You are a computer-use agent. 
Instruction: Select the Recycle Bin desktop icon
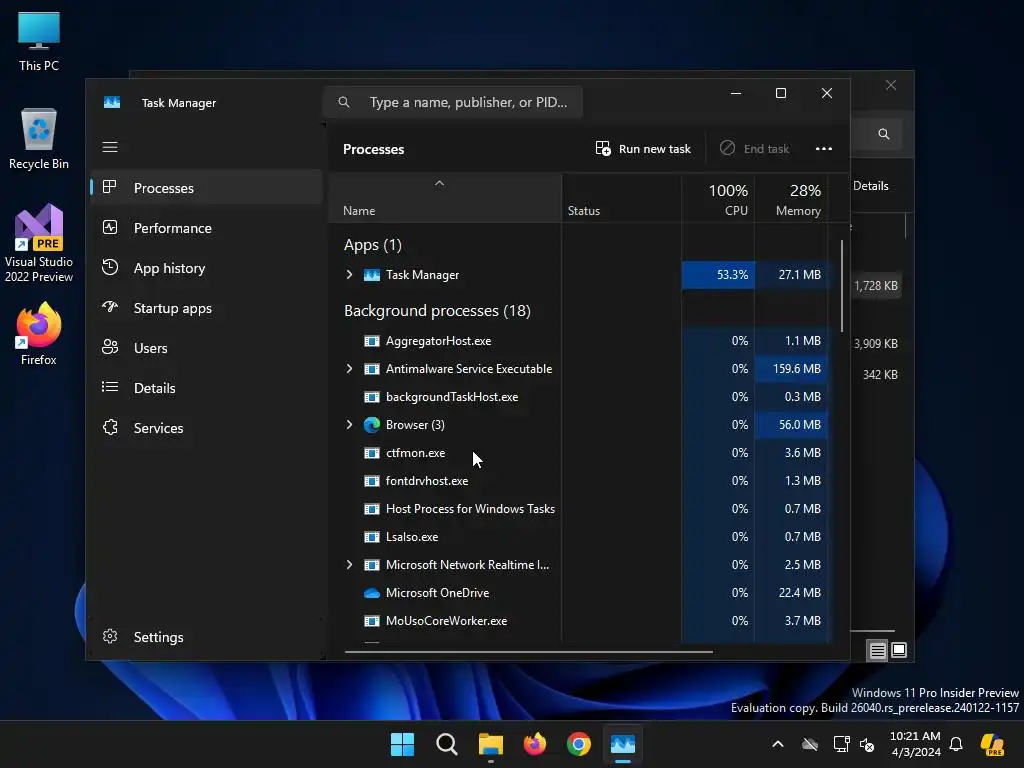(x=39, y=140)
